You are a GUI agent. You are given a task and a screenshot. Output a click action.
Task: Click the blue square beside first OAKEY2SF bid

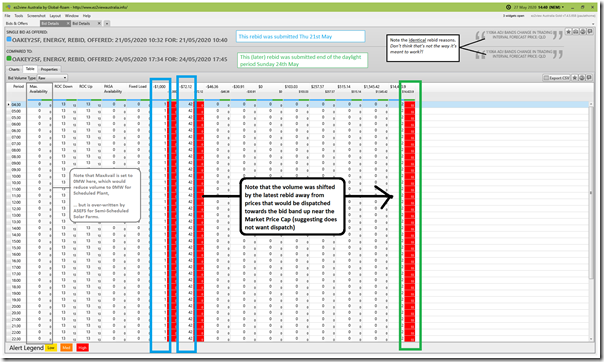9,39
